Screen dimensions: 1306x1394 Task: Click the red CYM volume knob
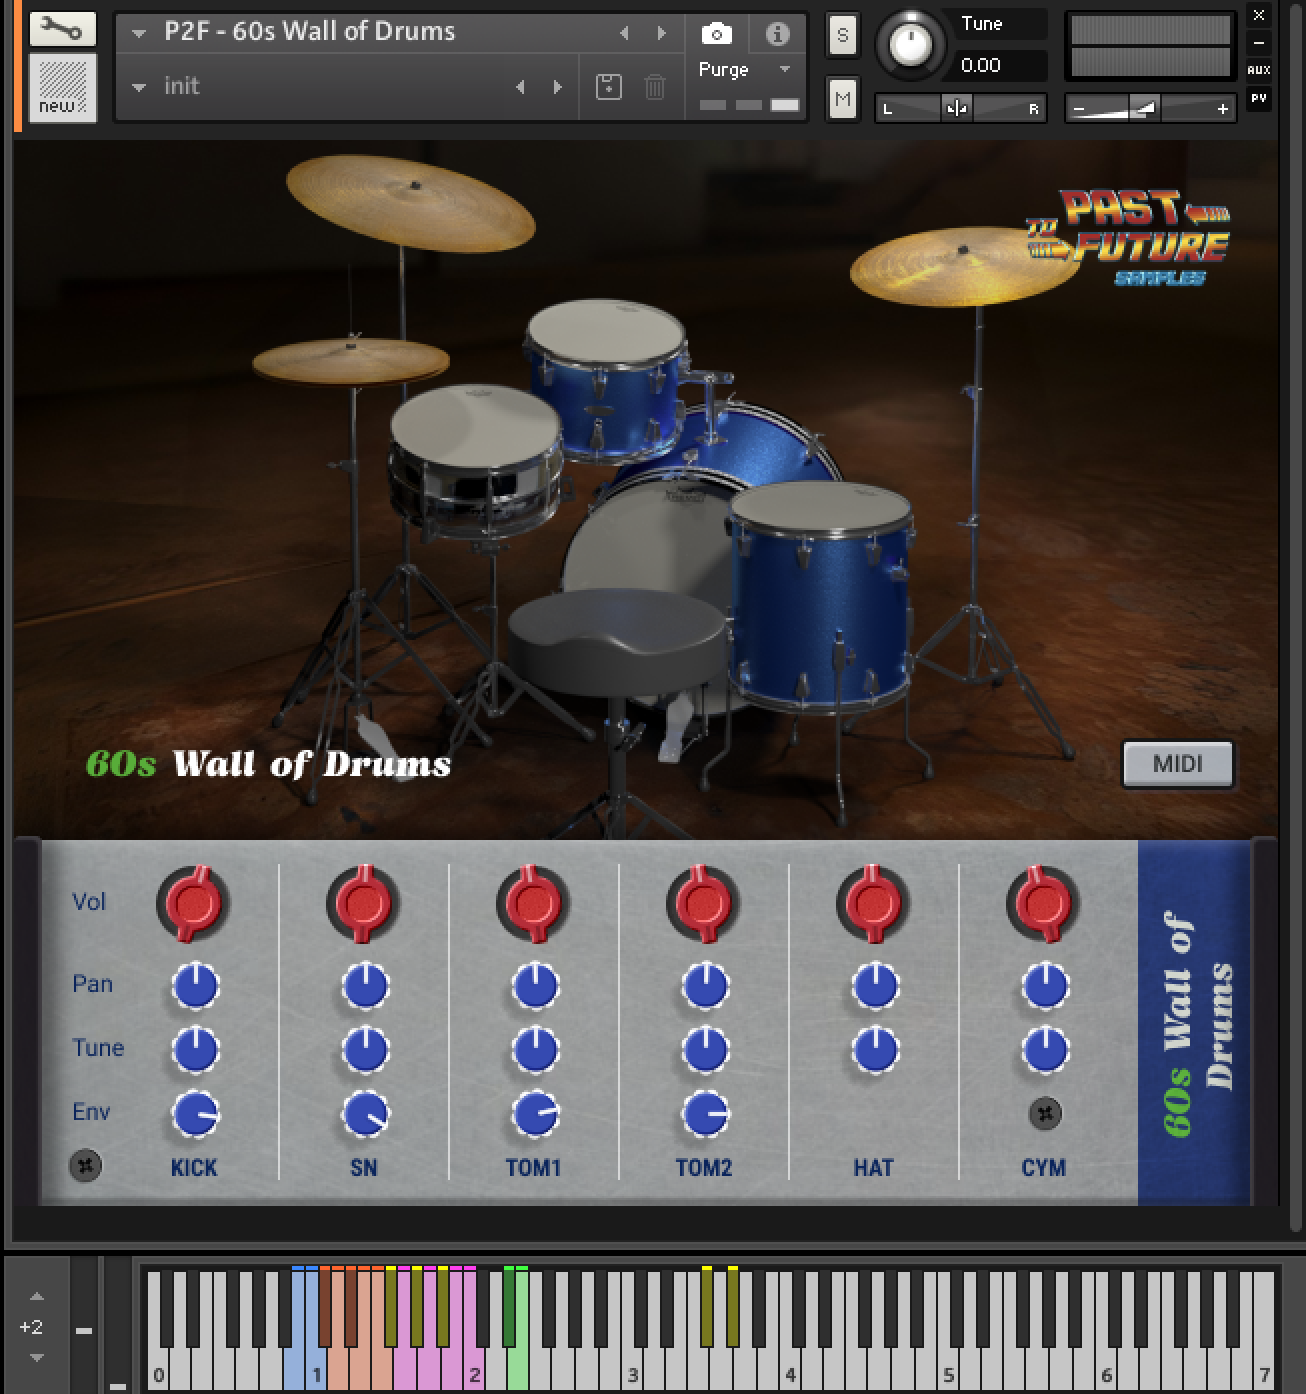(1044, 903)
